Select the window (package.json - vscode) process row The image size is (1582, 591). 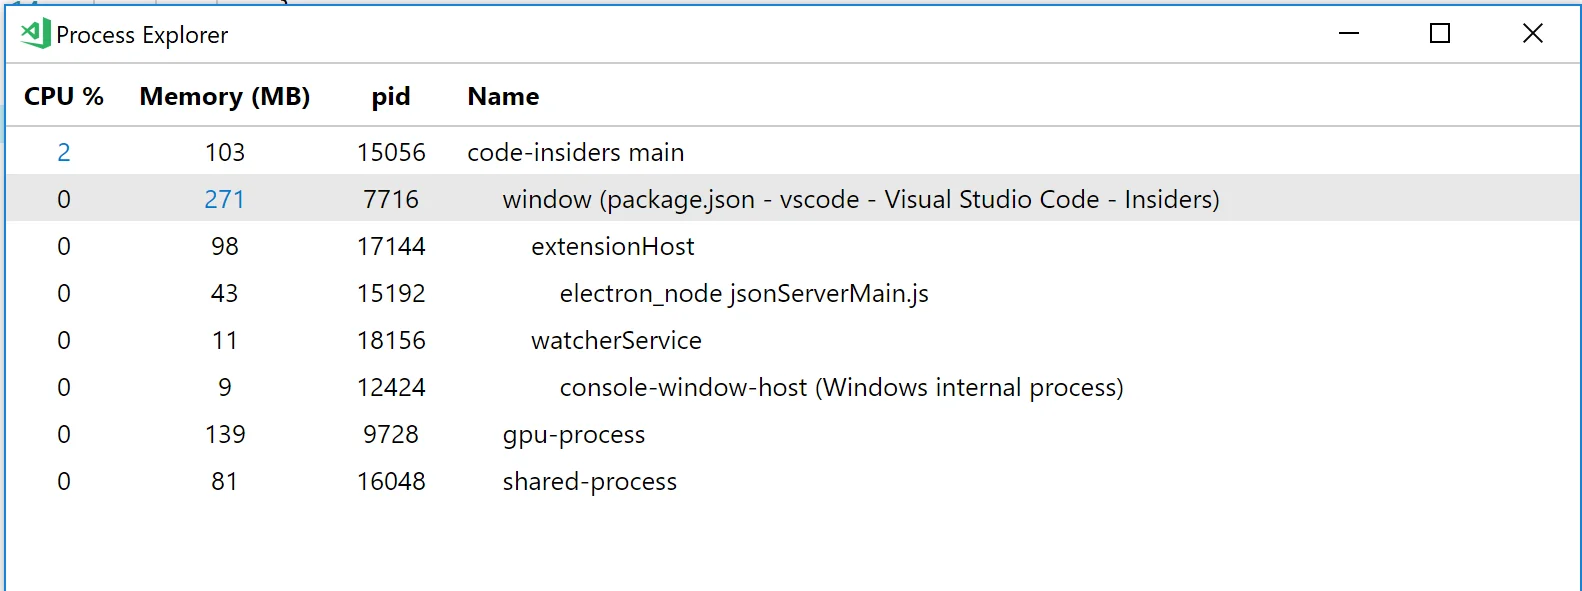point(793,199)
